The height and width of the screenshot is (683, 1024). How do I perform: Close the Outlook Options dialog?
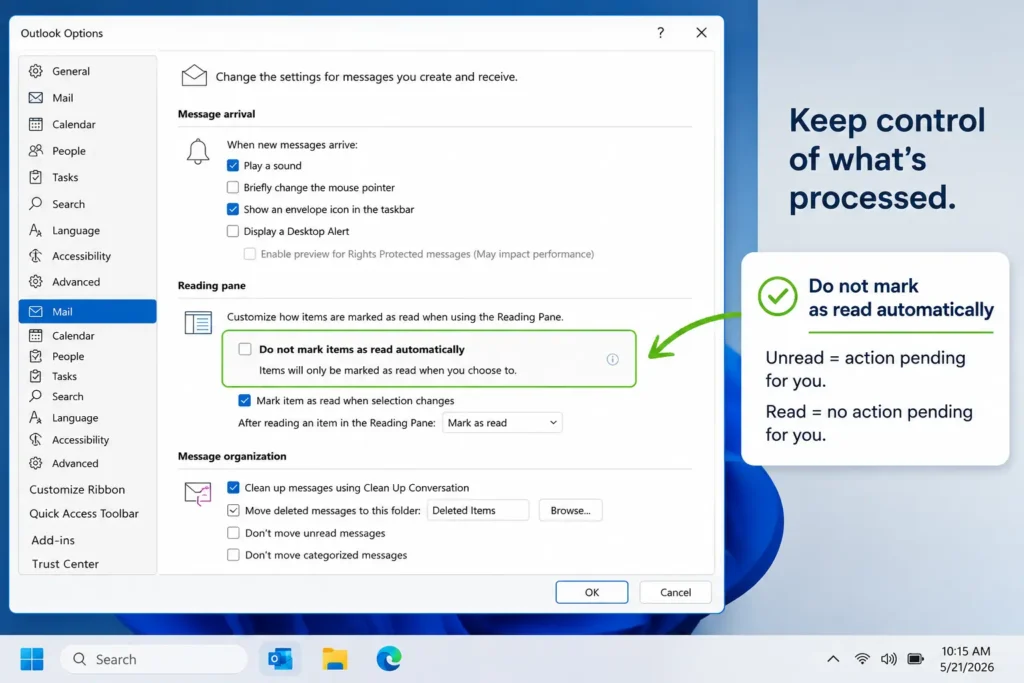[701, 33]
